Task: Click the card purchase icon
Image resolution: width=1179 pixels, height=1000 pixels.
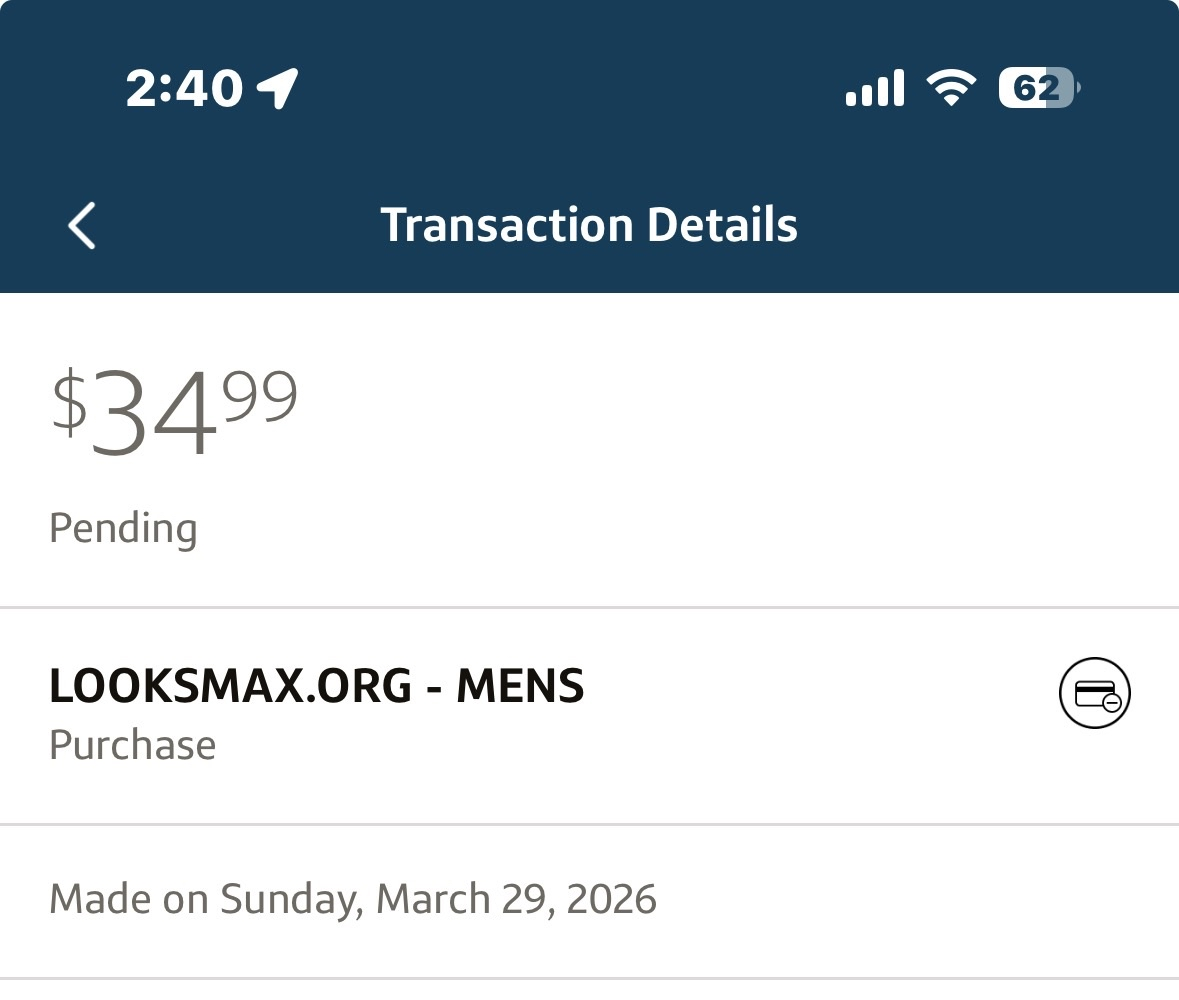Action: tap(1094, 693)
